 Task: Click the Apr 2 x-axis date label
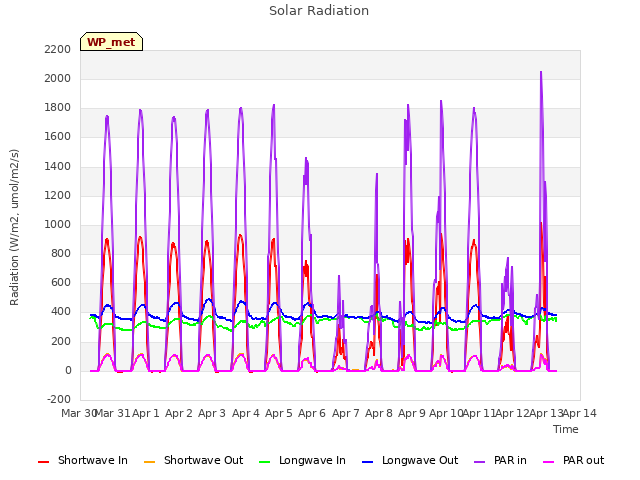point(179,413)
